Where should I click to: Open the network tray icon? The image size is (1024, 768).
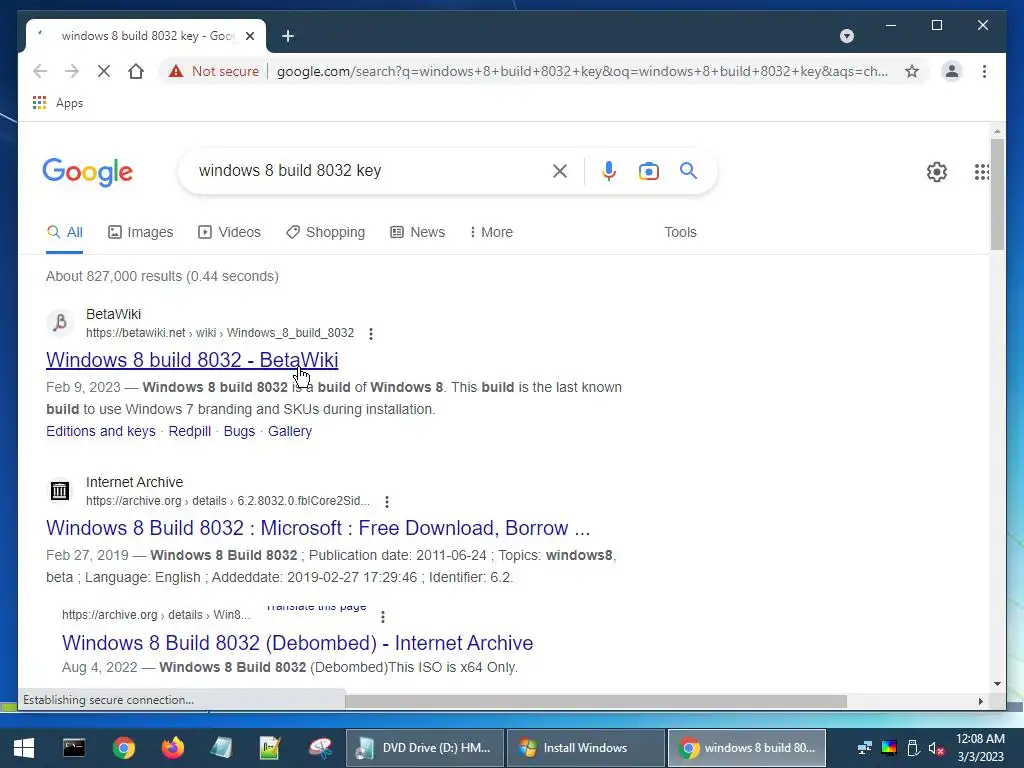pyautogui.click(x=865, y=748)
